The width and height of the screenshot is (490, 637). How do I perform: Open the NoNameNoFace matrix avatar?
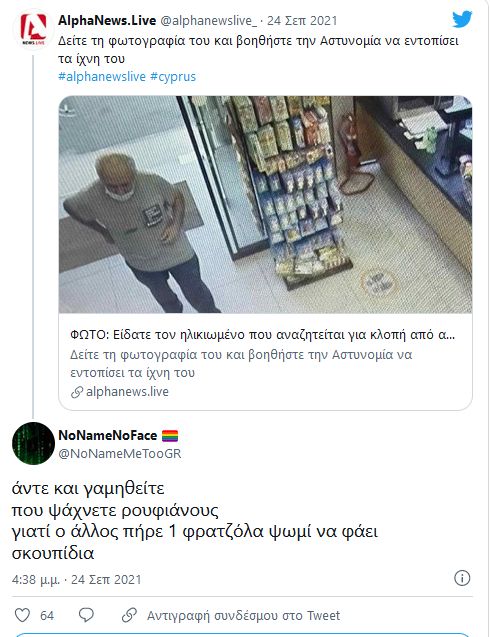coord(33,443)
